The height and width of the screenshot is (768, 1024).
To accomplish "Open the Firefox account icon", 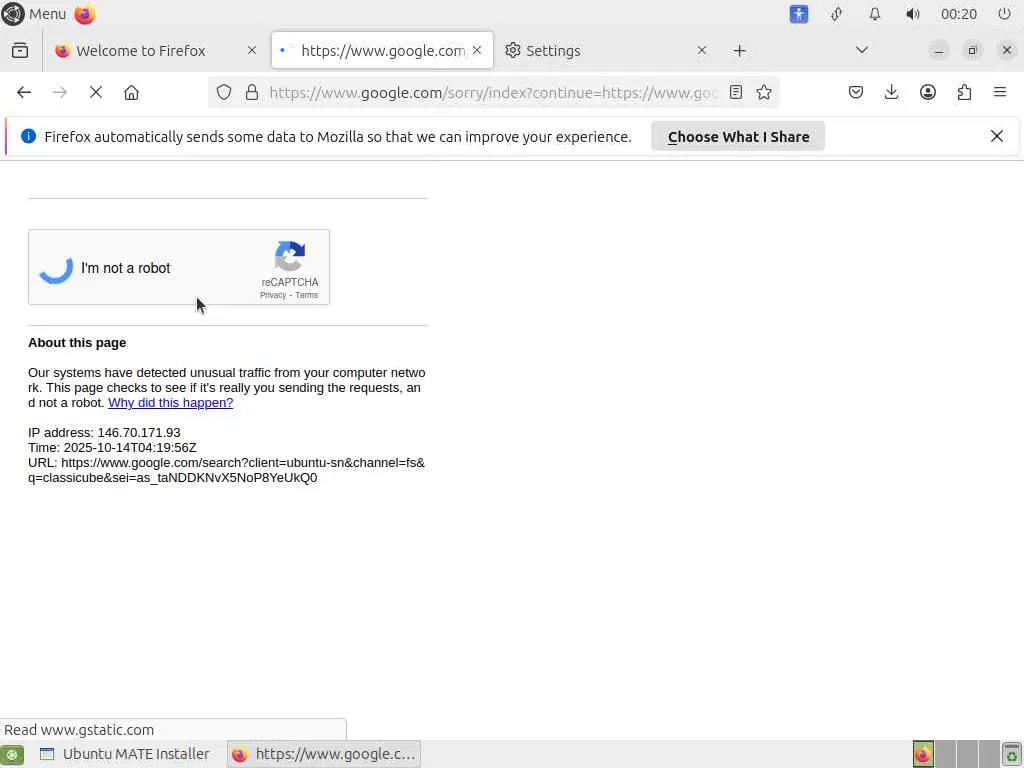I will 927,93.
